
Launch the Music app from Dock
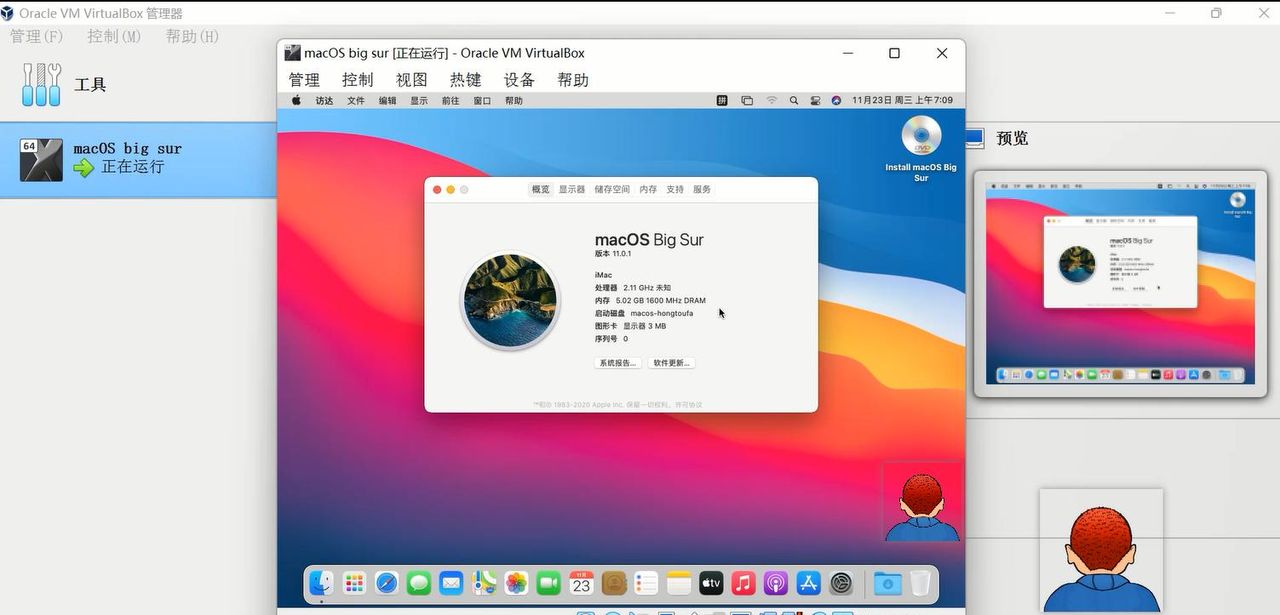tap(743, 583)
